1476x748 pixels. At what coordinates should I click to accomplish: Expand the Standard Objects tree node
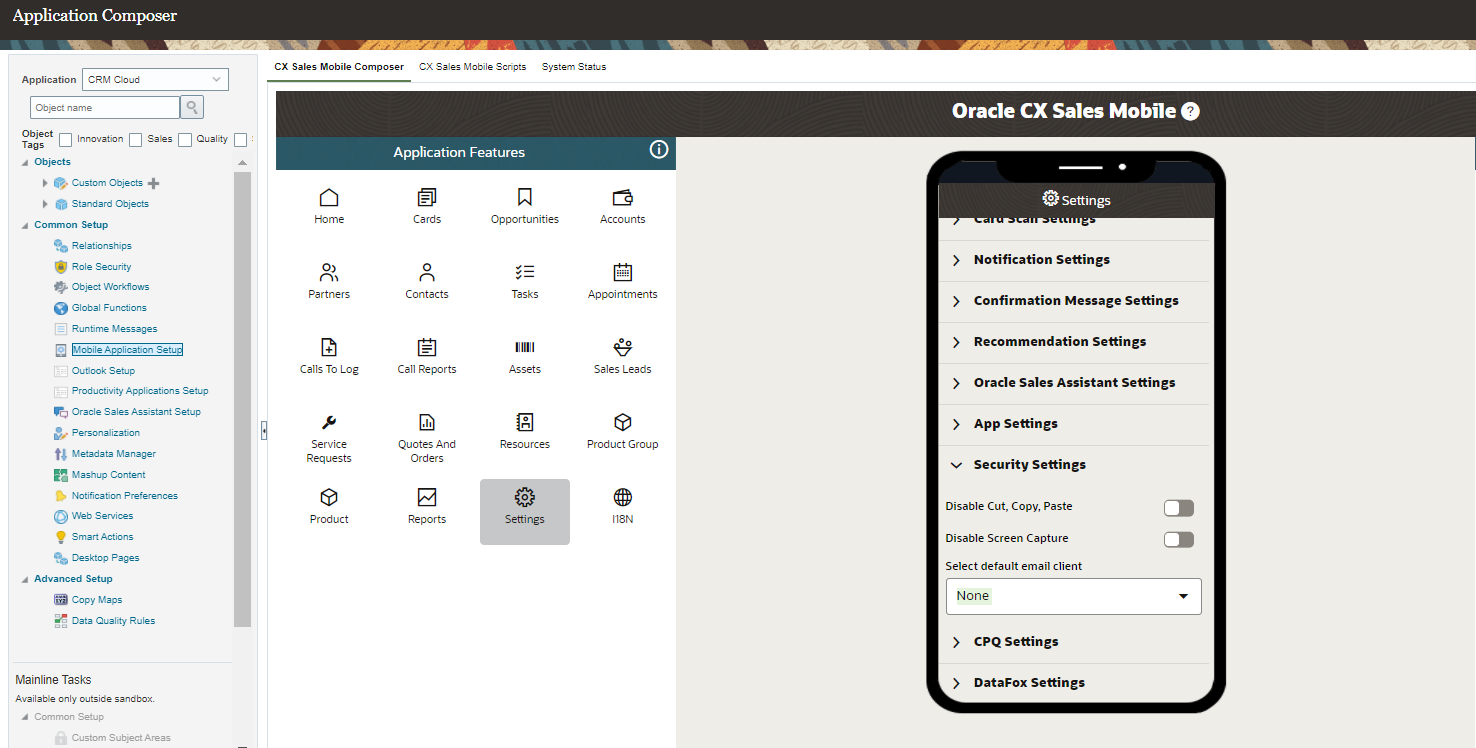pos(45,204)
